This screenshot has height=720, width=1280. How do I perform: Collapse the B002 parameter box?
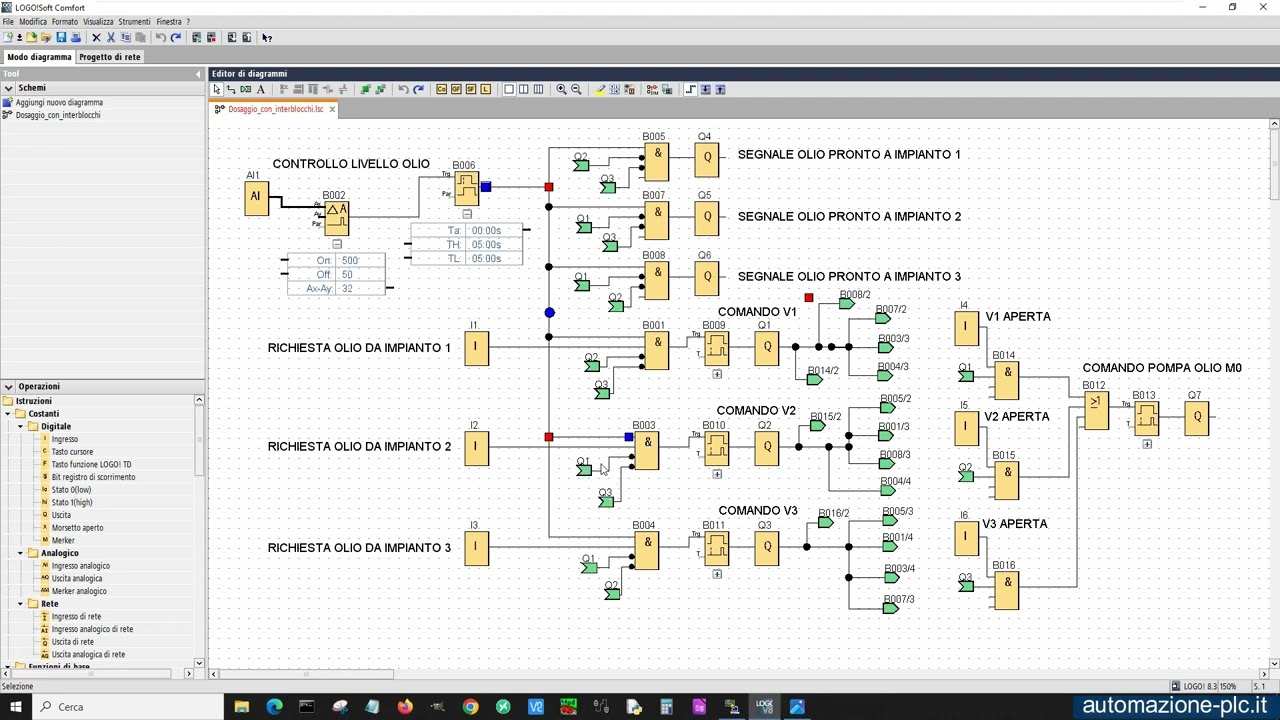click(337, 244)
